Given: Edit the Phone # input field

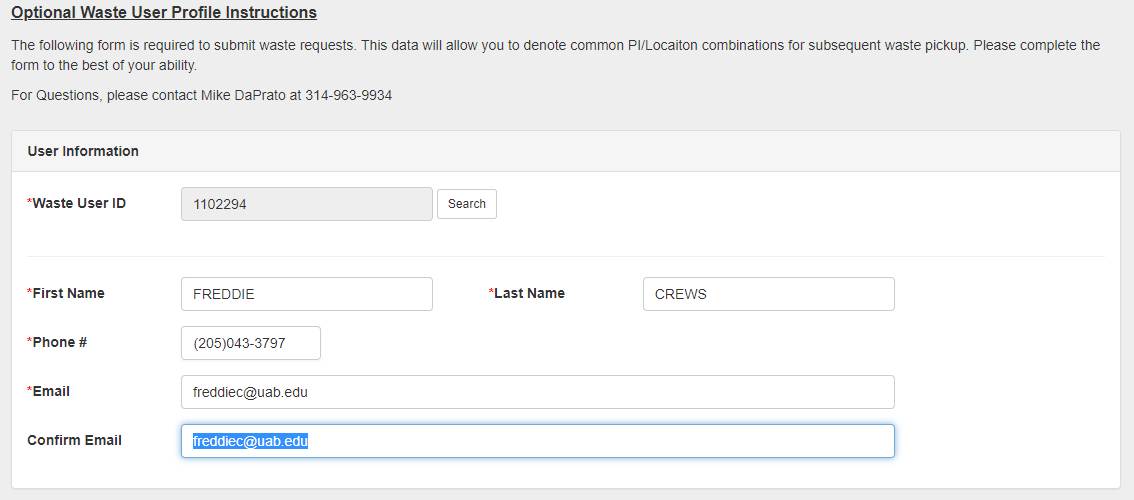Looking at the screenshot, I should (x=250, y=343).
